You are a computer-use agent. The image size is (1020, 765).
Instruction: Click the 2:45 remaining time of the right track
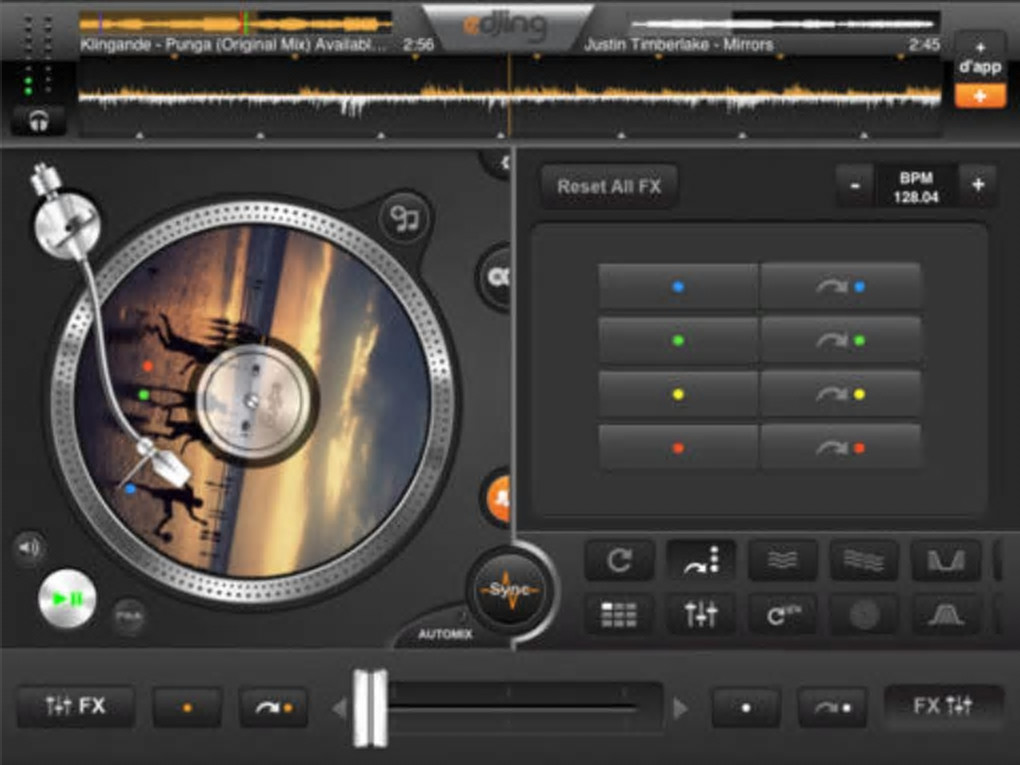pos(924,45)
